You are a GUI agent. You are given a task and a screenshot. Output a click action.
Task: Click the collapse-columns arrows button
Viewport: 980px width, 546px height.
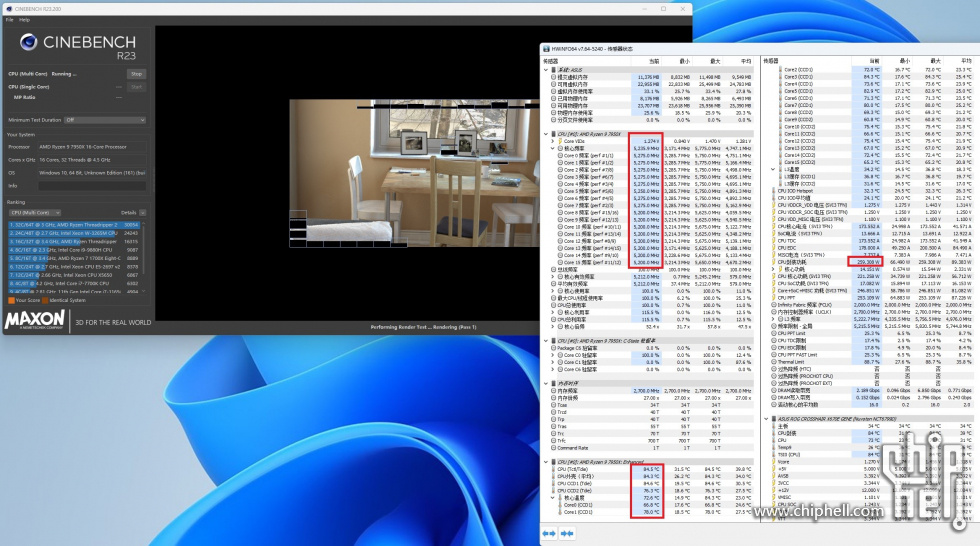click(568, 534)
